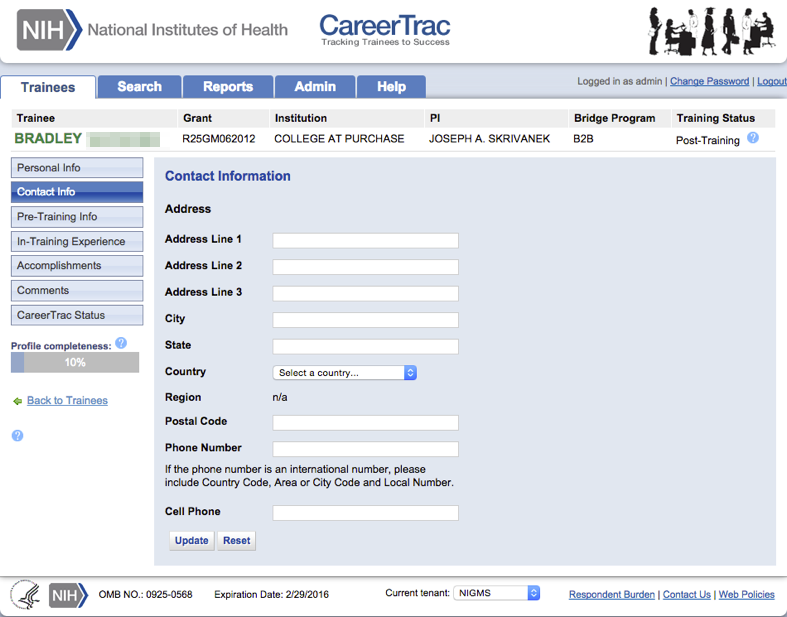Click the Post-Training status text
Image resolution: width=787 pixels, height=617 pixels.
click(x=708, y=140)
